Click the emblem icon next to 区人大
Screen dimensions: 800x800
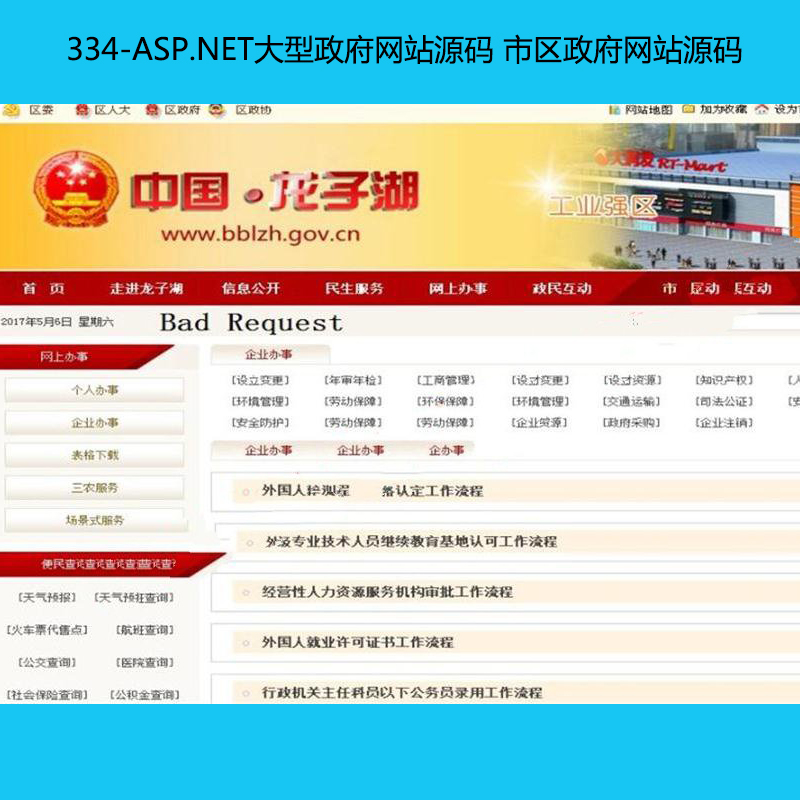pyautogui.click(x=80, y=110)
